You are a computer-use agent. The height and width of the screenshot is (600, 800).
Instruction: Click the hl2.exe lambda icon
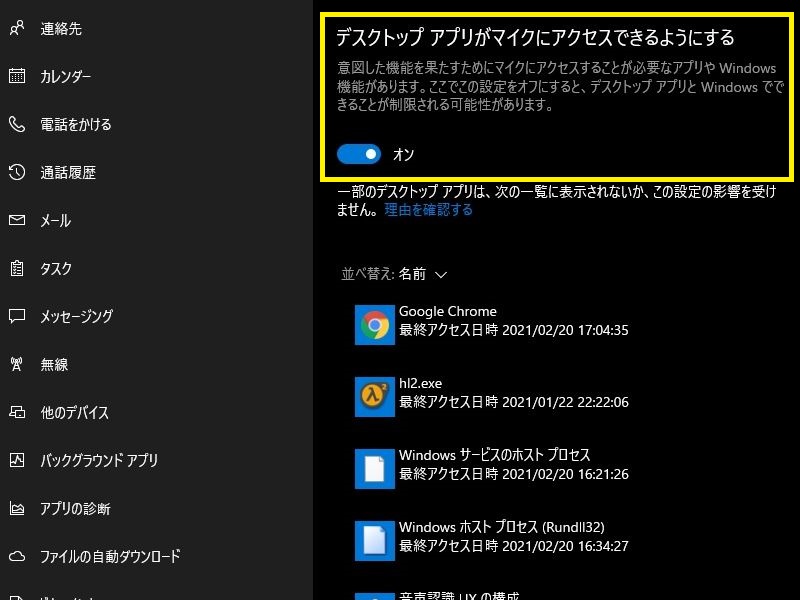point(374,396)
